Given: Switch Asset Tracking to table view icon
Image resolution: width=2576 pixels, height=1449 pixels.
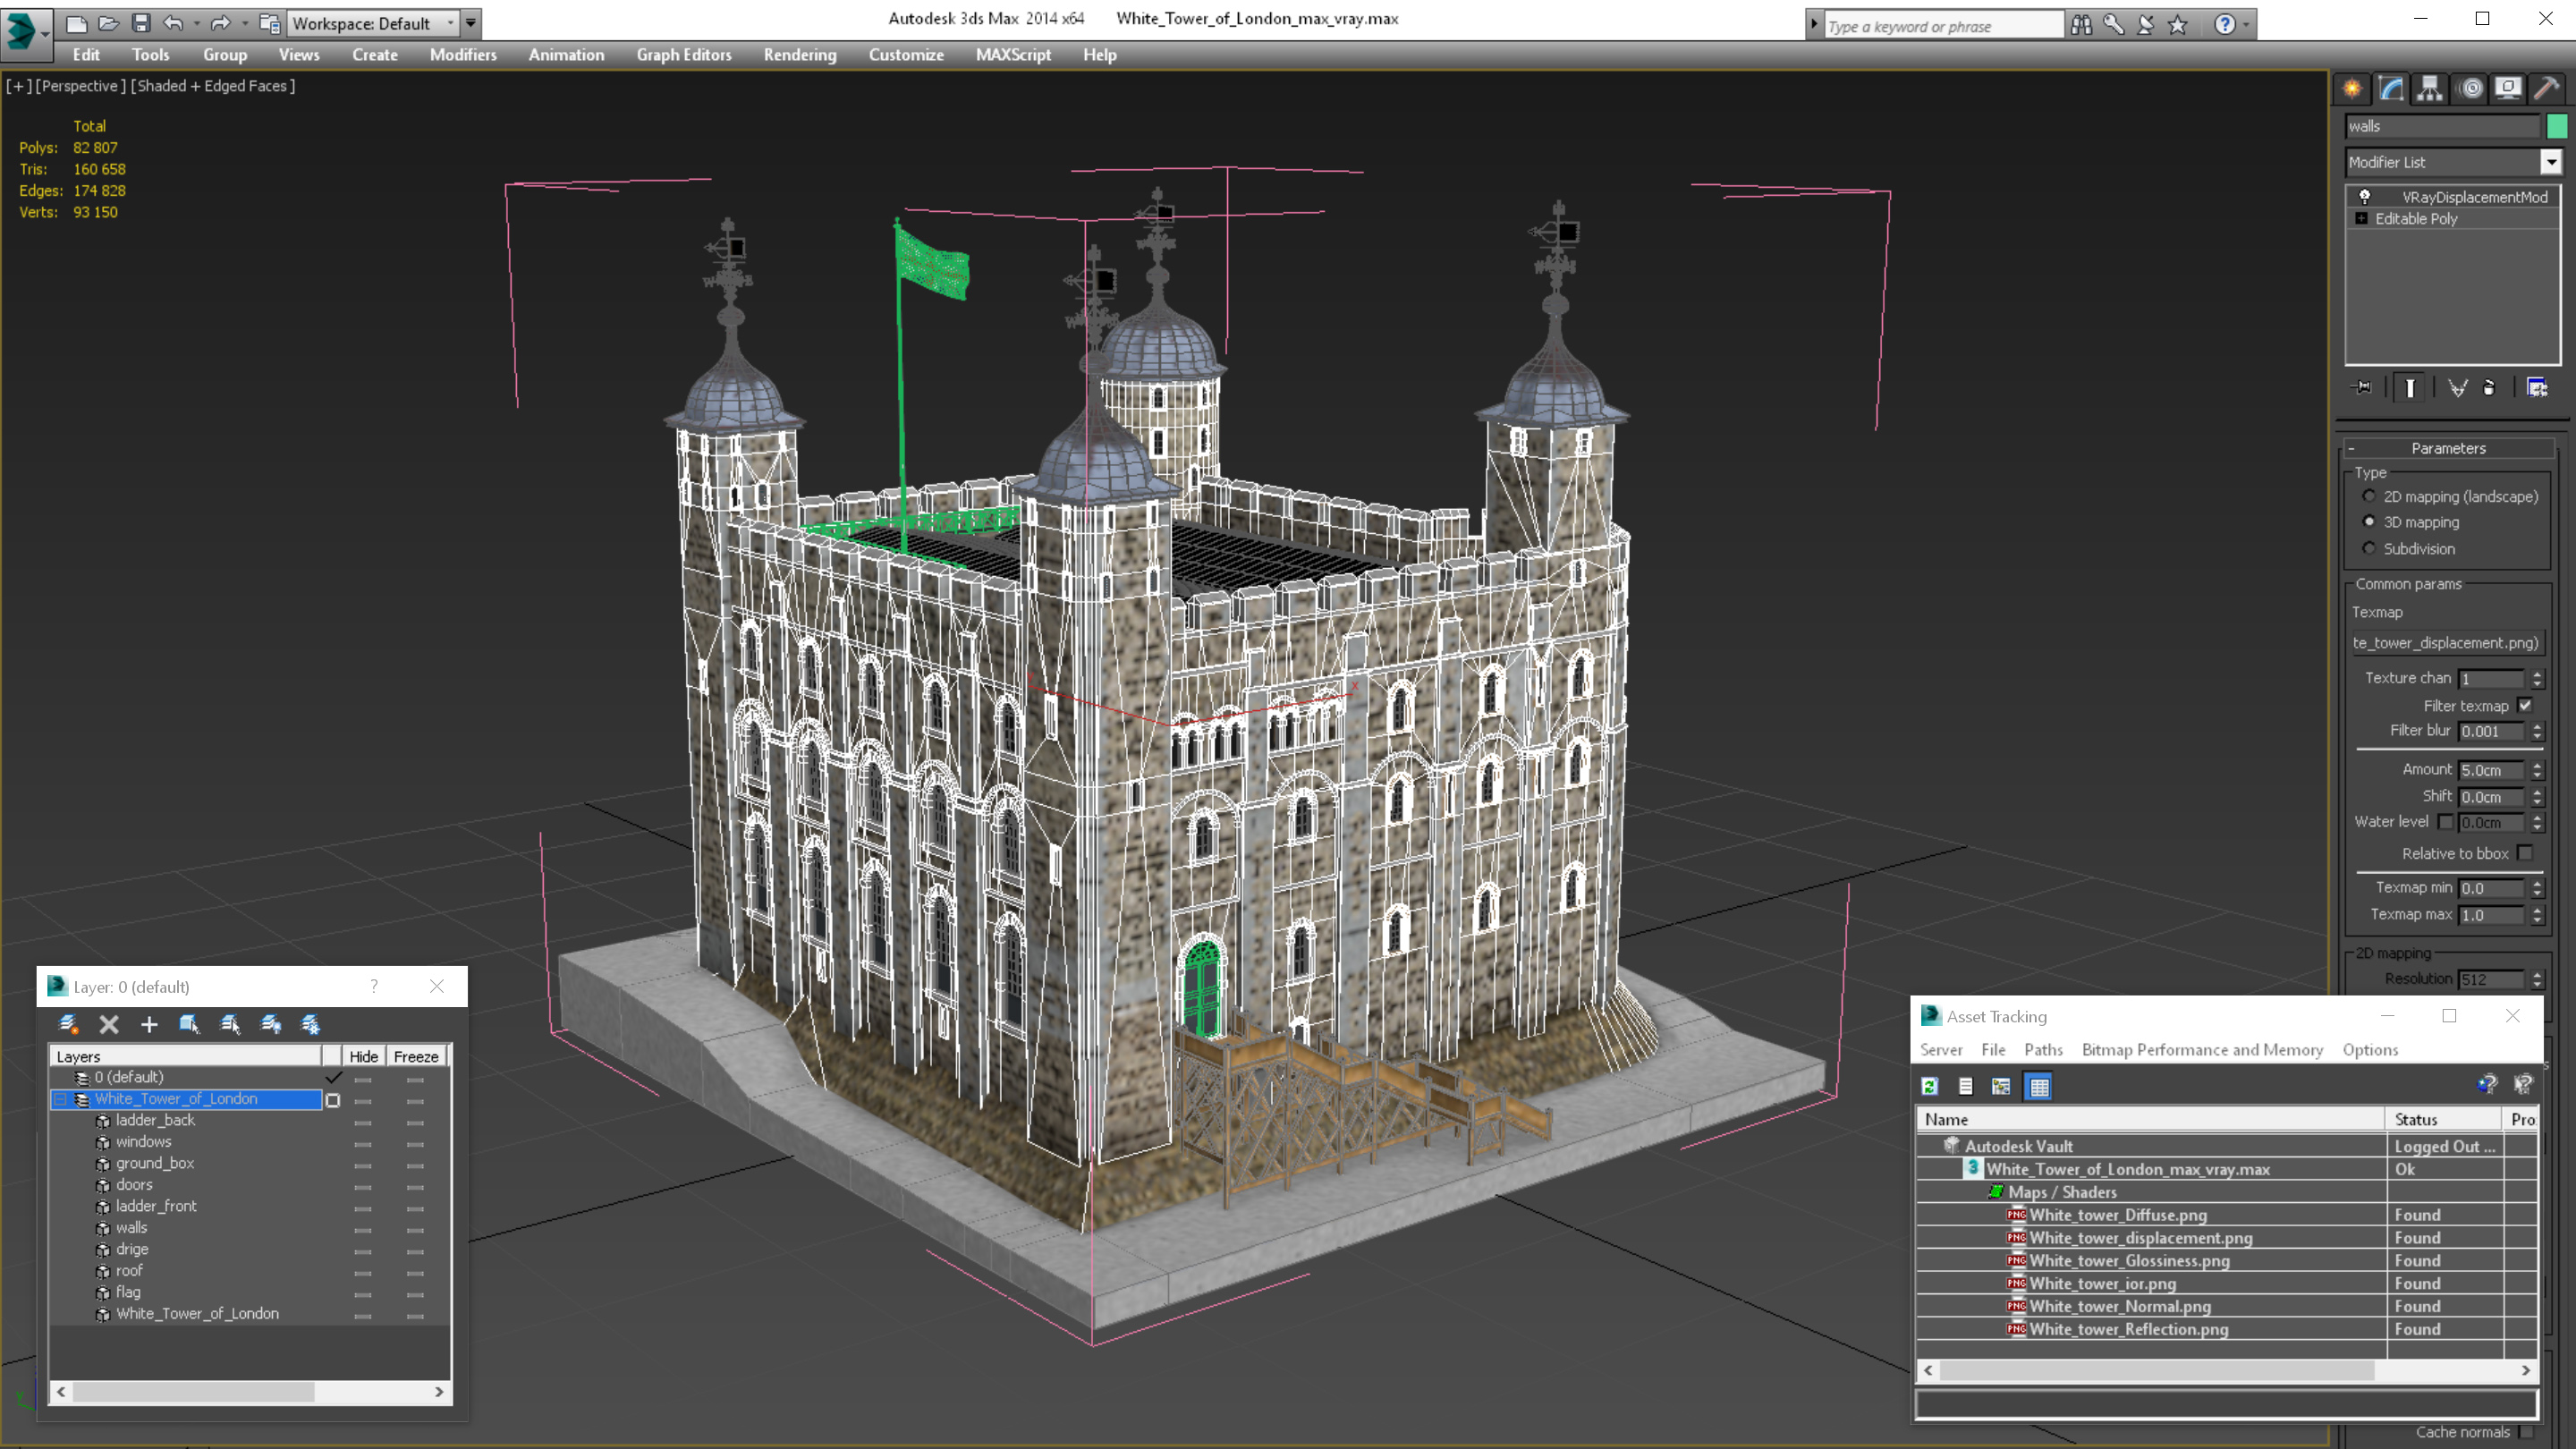Looking at the screenshot, I should pyautogui.click(x=2039, y=1086).
